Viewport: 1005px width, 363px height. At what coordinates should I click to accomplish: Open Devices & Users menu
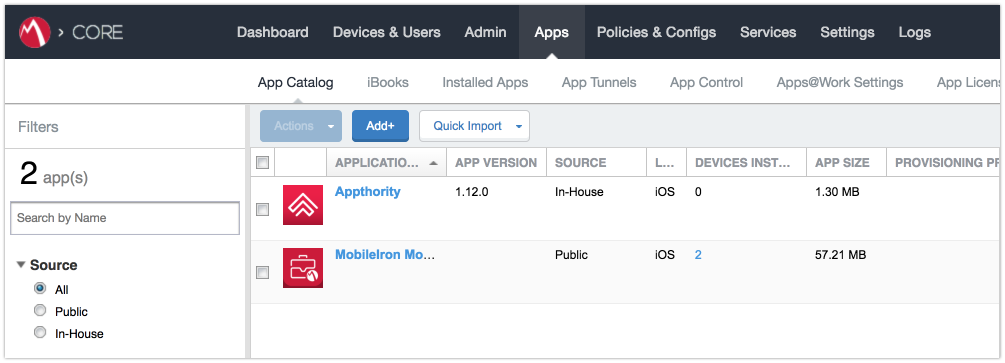click(386, 32)
